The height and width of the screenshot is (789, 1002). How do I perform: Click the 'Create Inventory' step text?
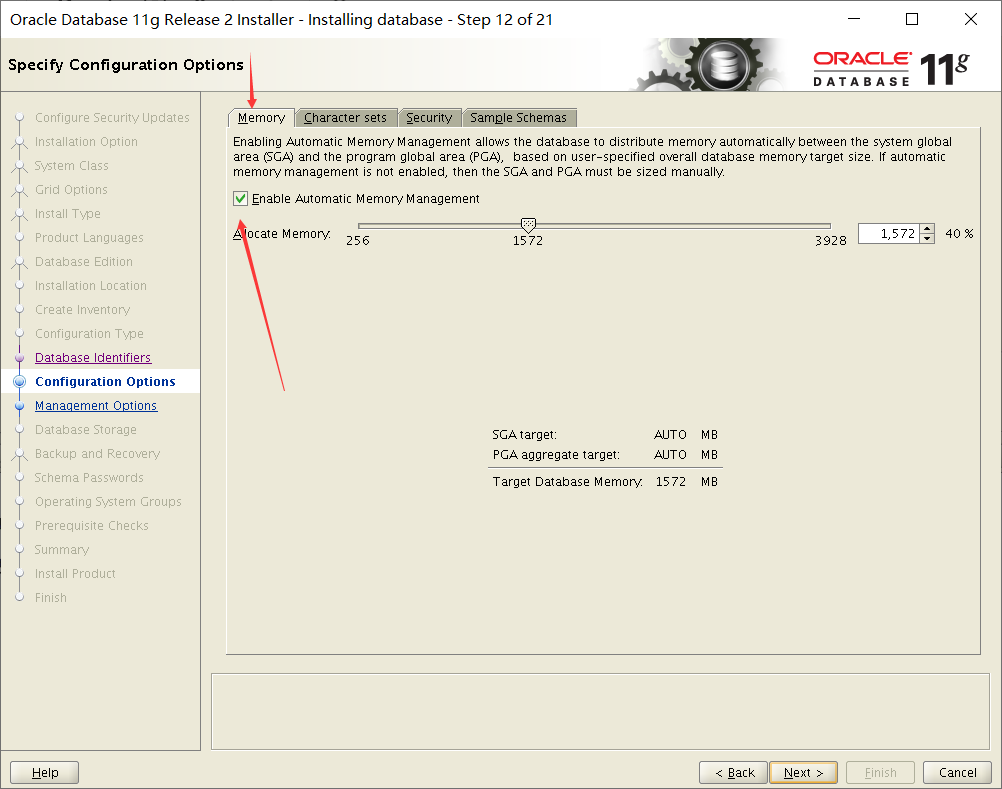point(82,310)
